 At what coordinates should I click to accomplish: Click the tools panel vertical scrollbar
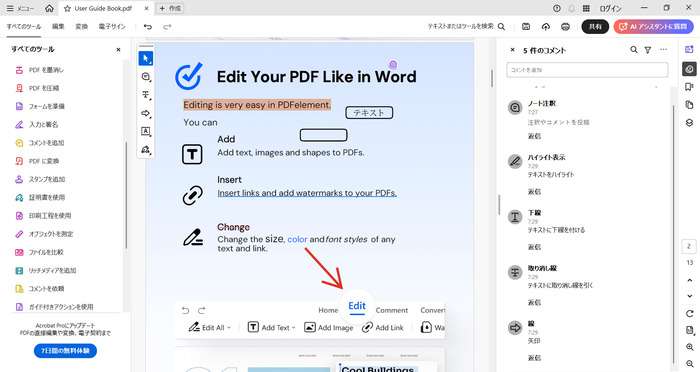tap(126, 196)
